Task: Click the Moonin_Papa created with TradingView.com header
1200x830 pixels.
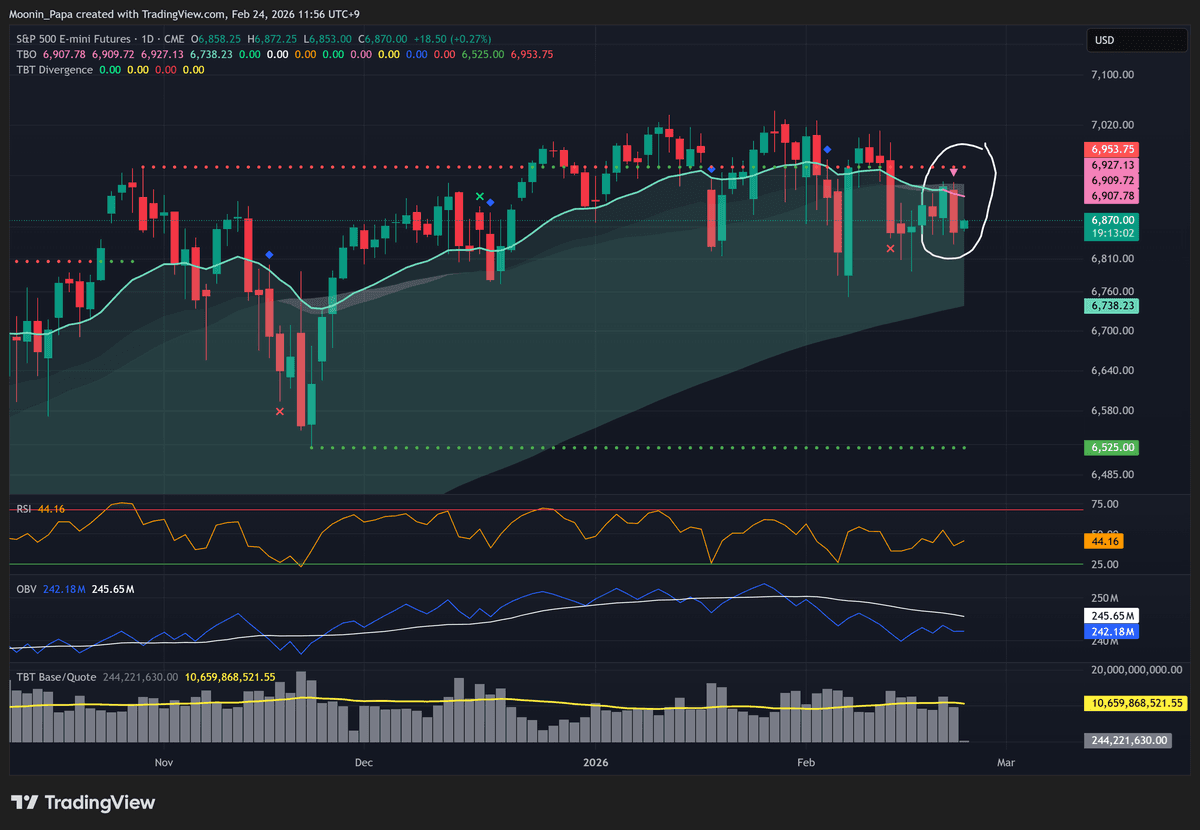Action: 185,14
